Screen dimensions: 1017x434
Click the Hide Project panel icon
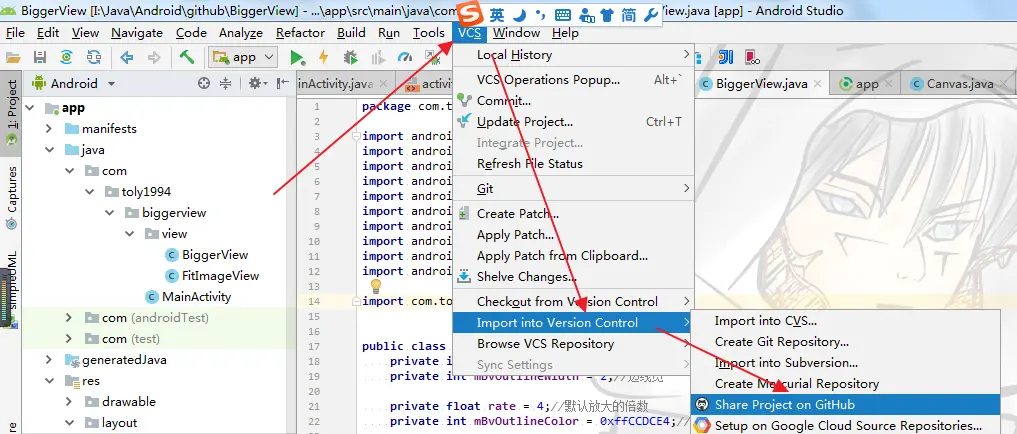pyautogui.click(x=283, y=83)
